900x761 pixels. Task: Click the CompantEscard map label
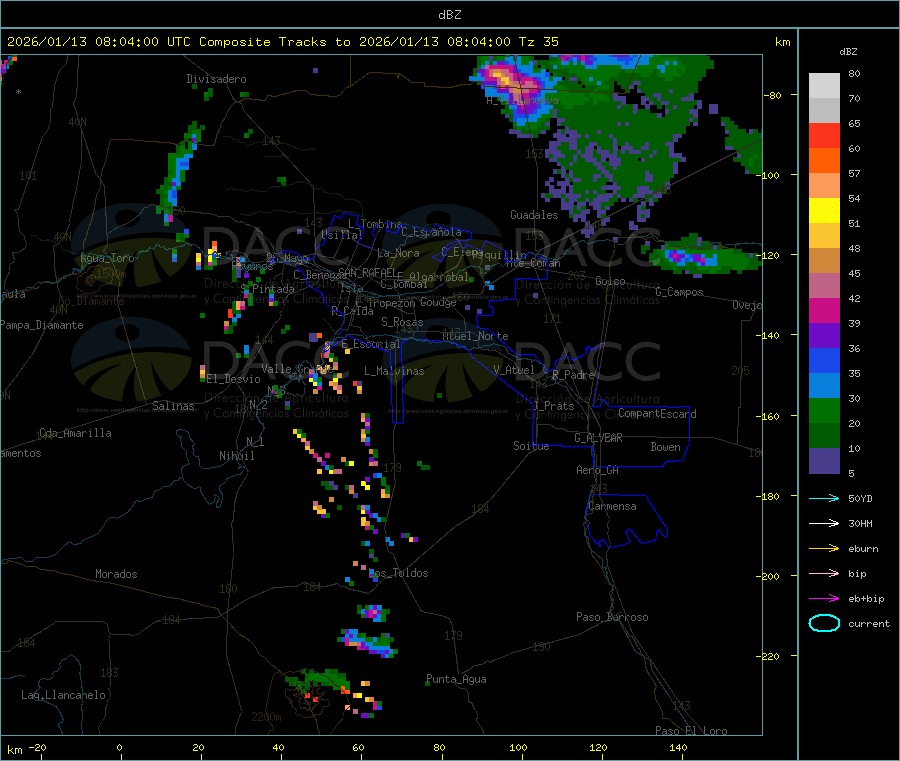[657, 414]
